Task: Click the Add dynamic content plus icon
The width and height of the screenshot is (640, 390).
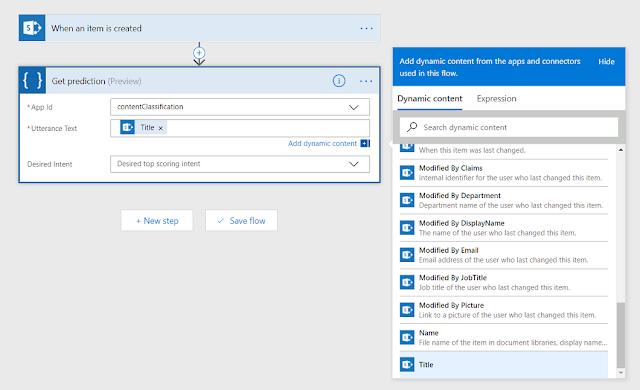Action: tap(365, 143)
